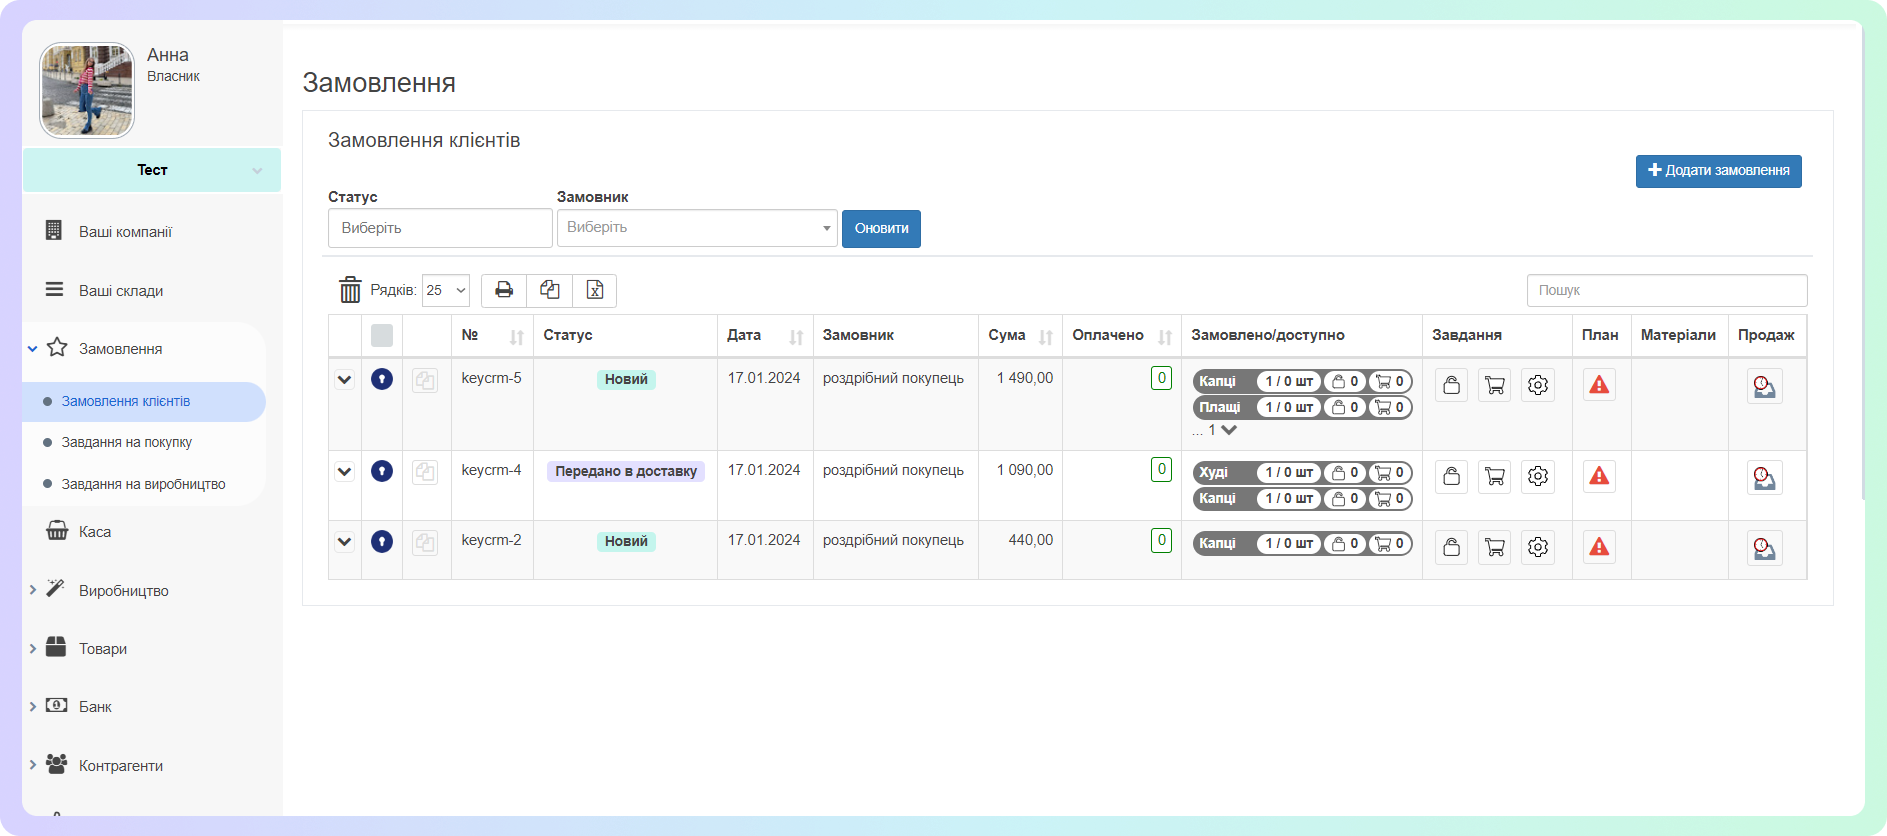Image resolution: width=1887 pixels, height=836 pixels.
Task: Click the copy table icon in toolbar
Action: (549, 290)
